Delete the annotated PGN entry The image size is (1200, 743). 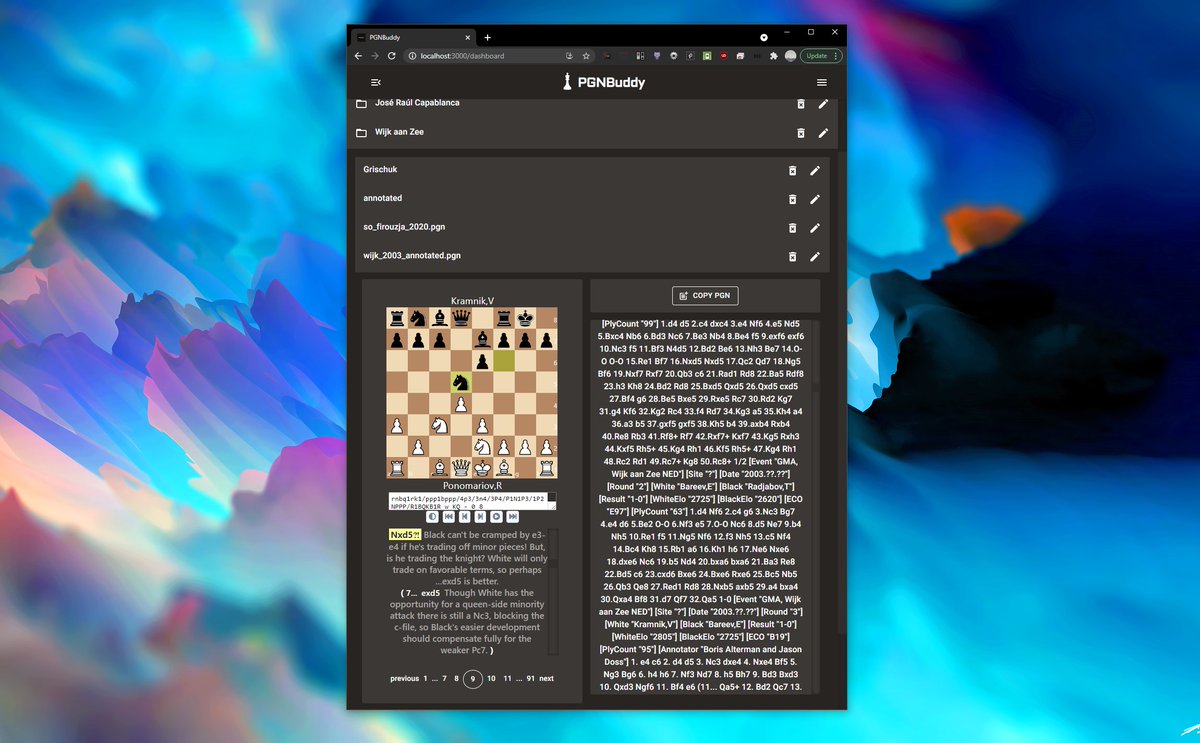tap(792, 199)
